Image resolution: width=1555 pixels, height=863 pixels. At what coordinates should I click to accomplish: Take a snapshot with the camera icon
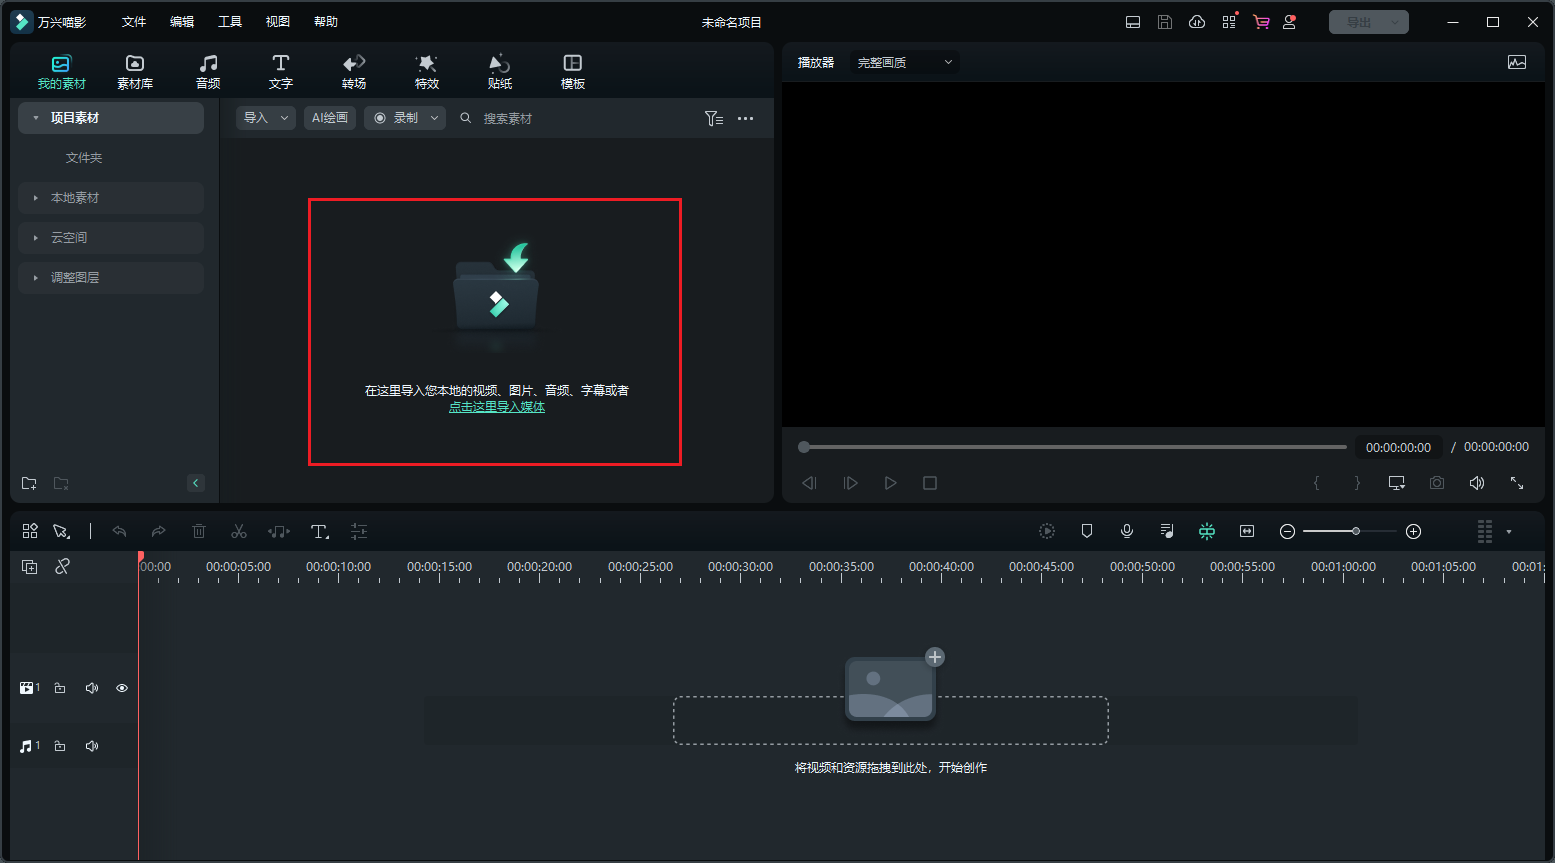tap(1437, 483)
